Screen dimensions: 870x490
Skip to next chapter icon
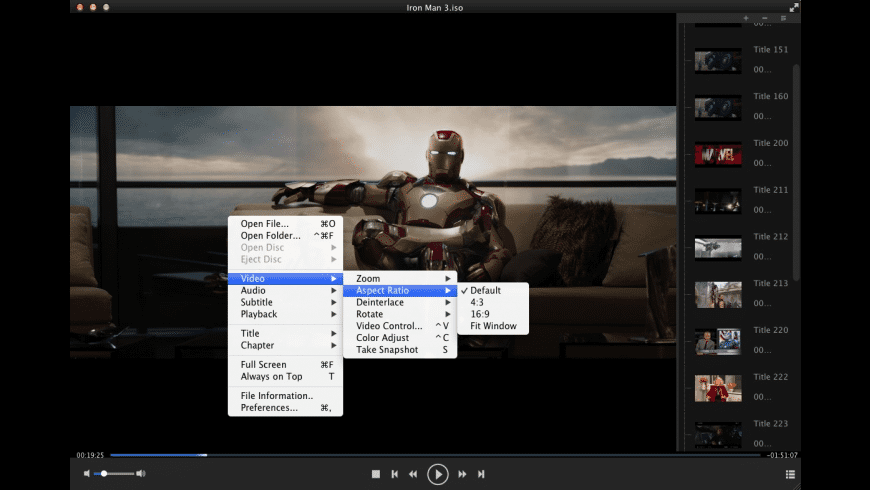[481, 474]
